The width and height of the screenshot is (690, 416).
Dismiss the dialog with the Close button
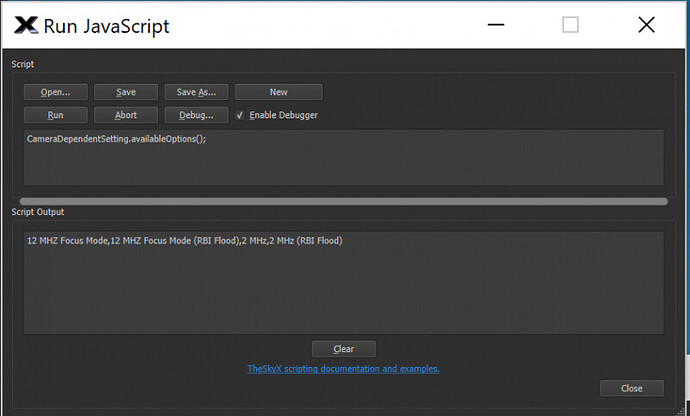tap(631, 388)
